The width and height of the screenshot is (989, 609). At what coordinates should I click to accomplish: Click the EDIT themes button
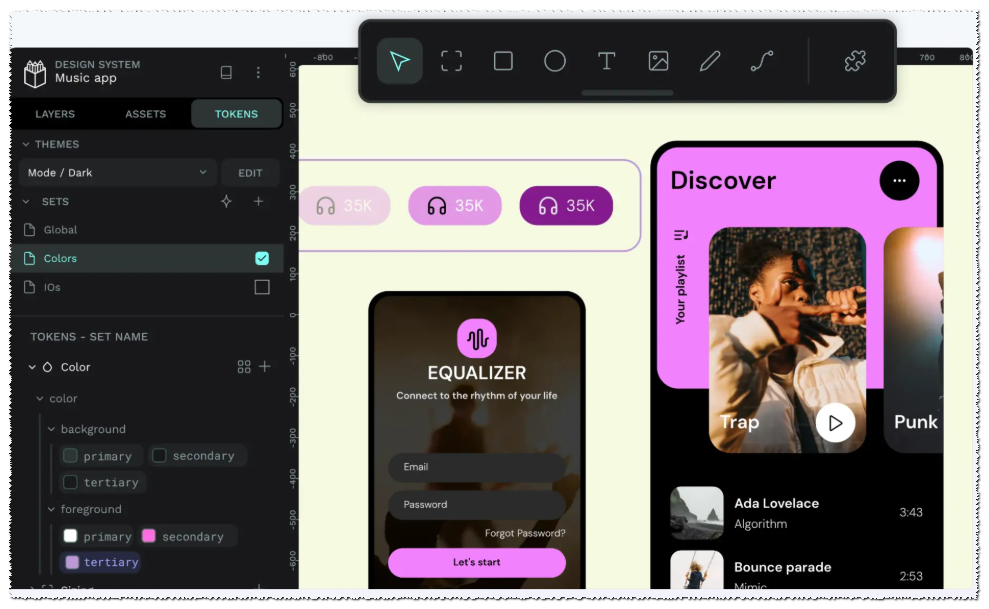point(250,173)
